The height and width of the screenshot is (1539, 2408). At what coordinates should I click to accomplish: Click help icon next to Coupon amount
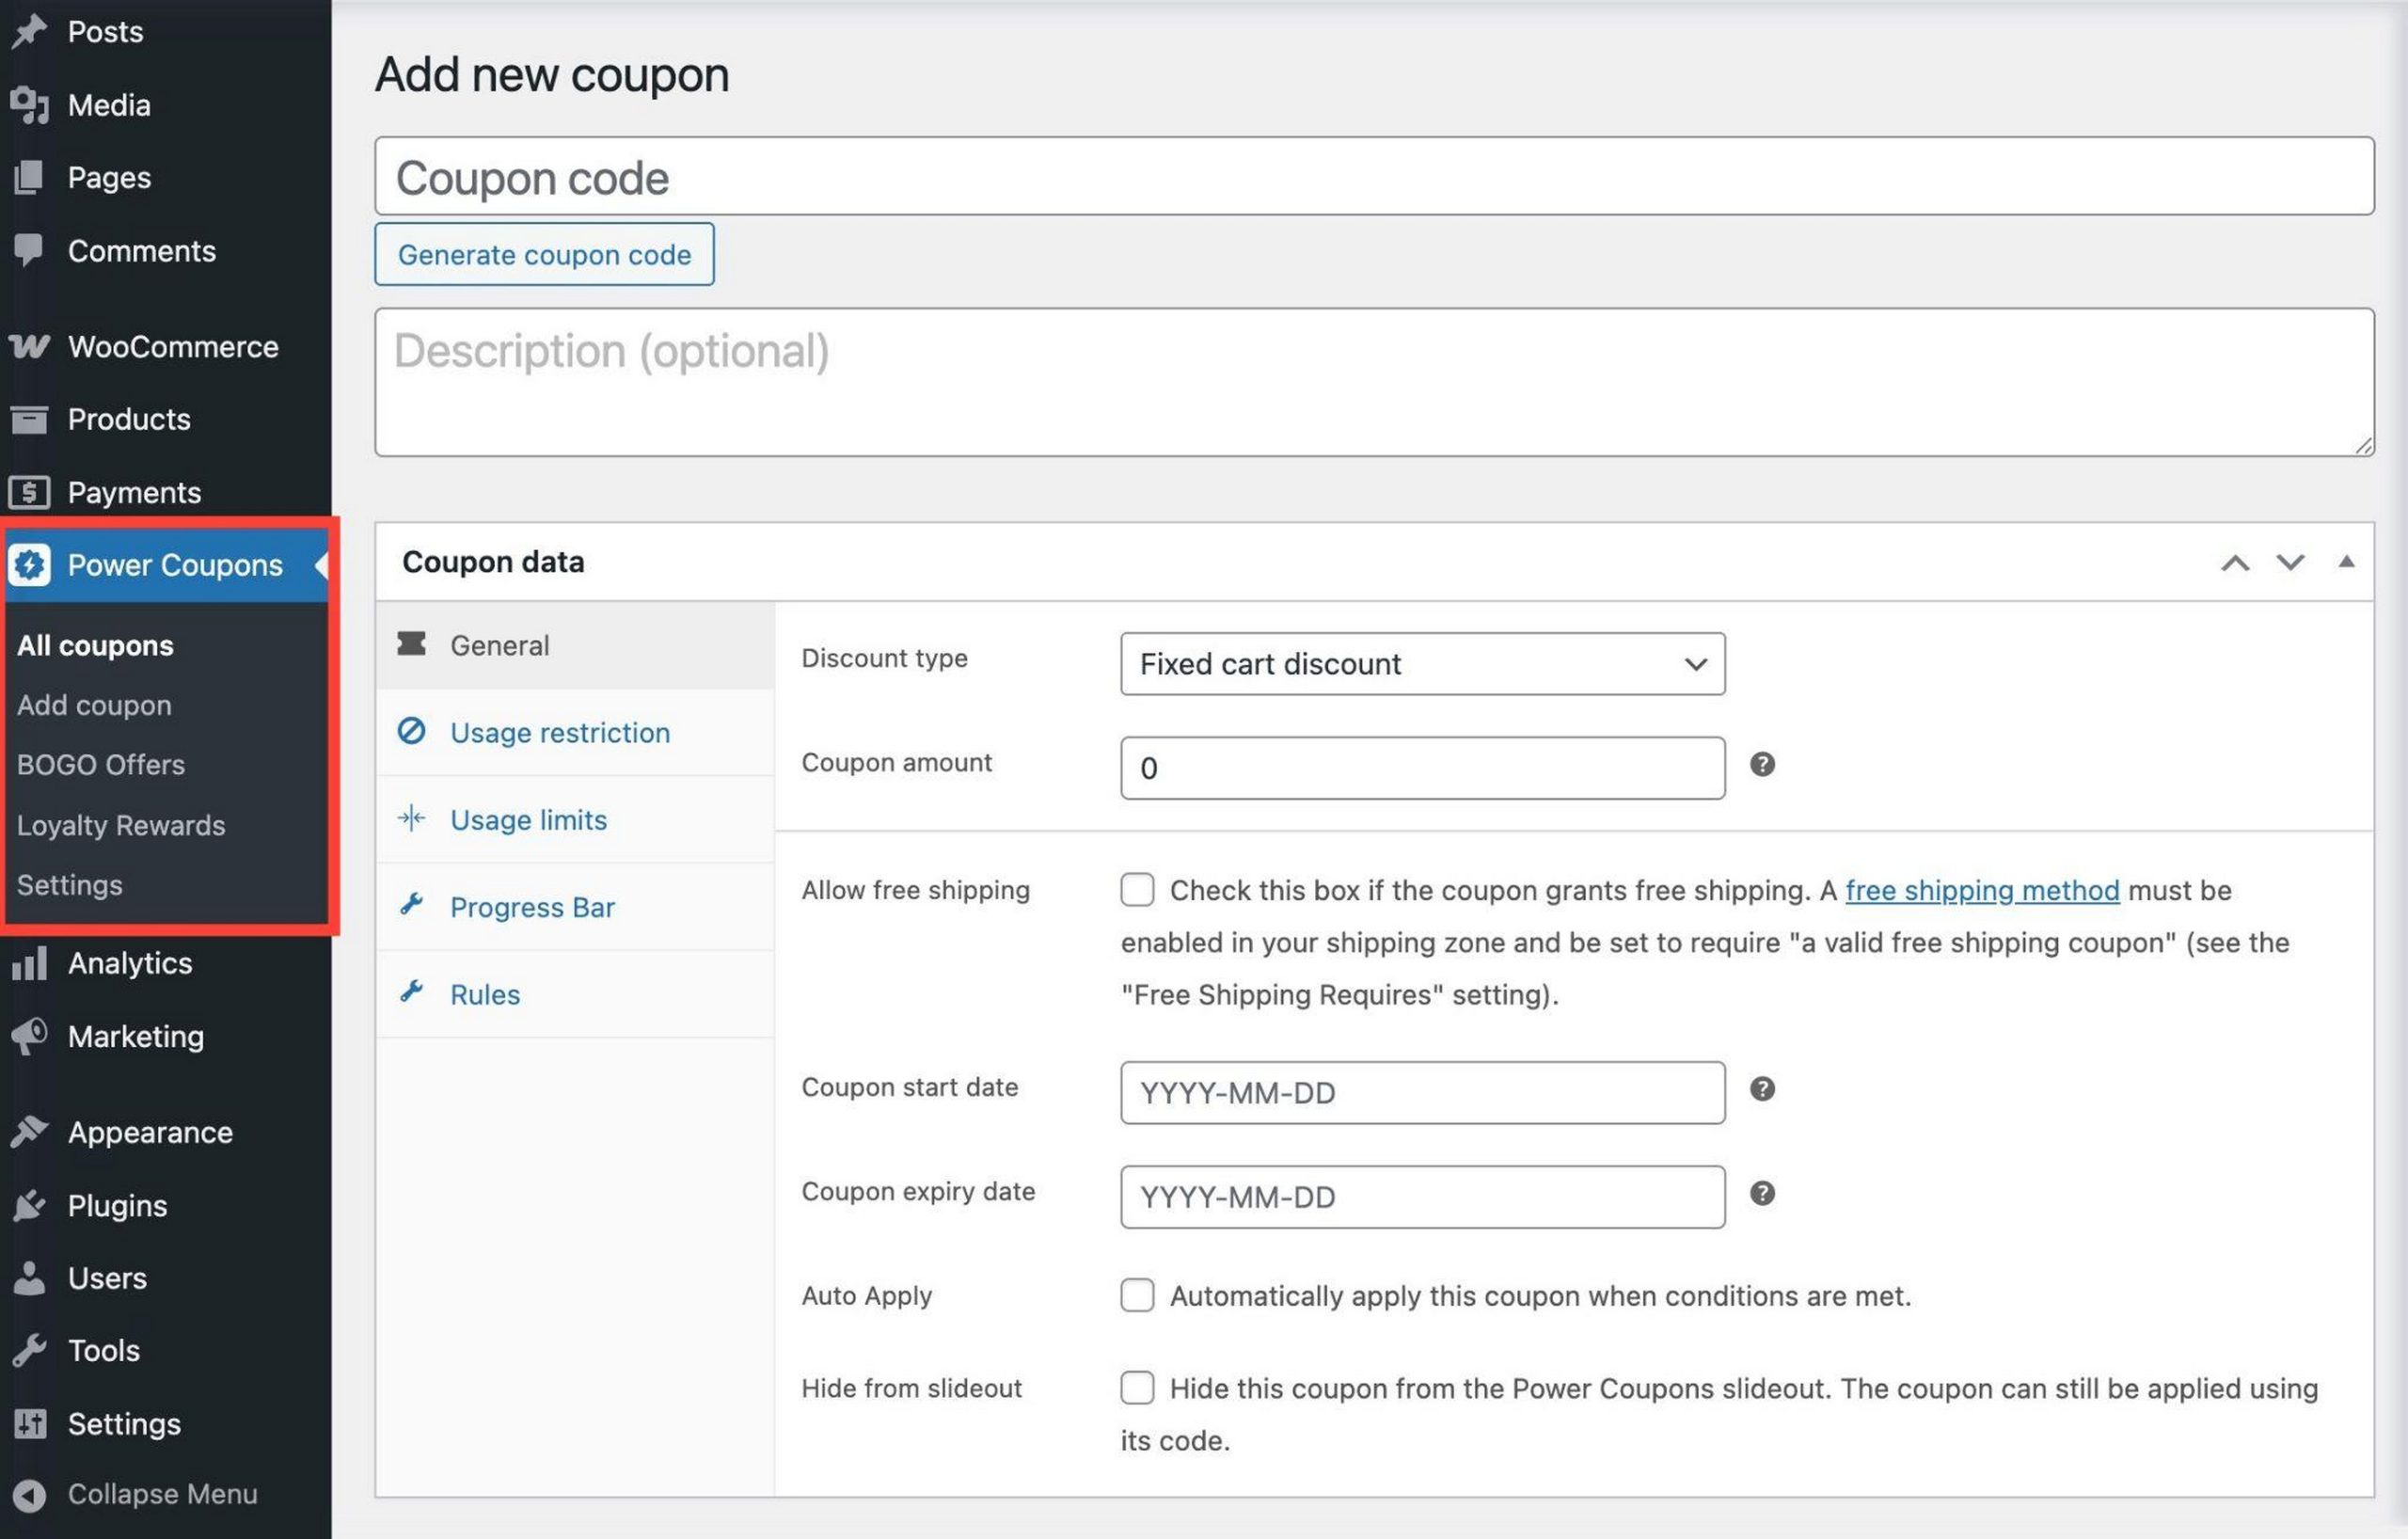[1762, 765]
